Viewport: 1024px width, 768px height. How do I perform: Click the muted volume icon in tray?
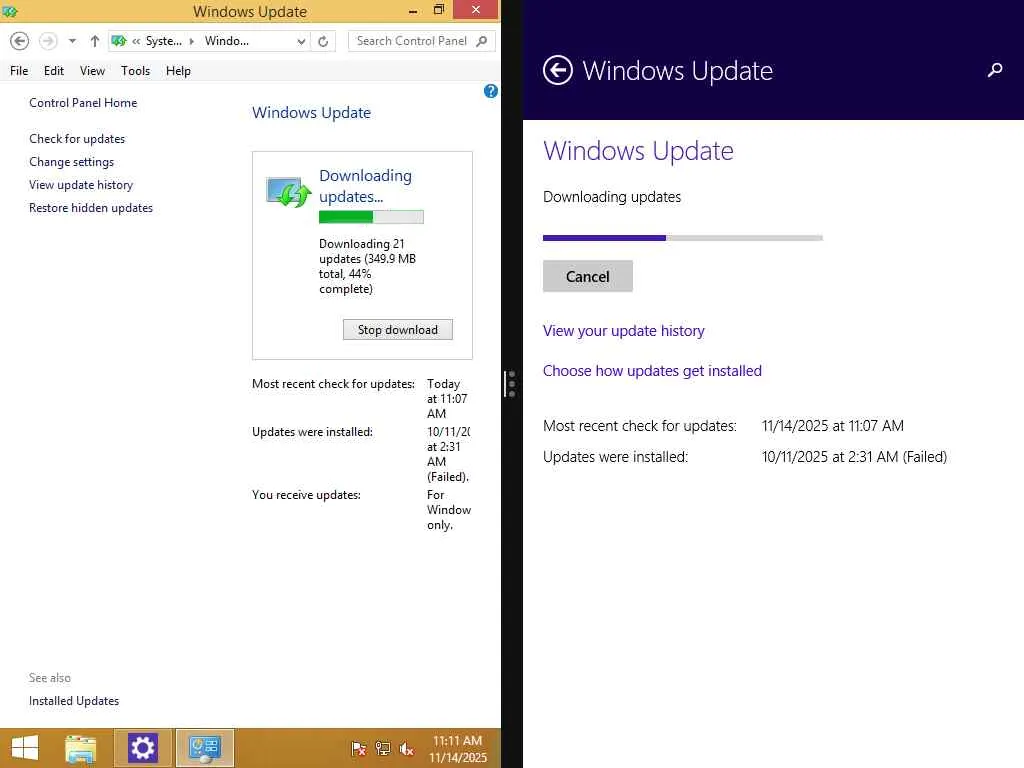click(407, 749)
